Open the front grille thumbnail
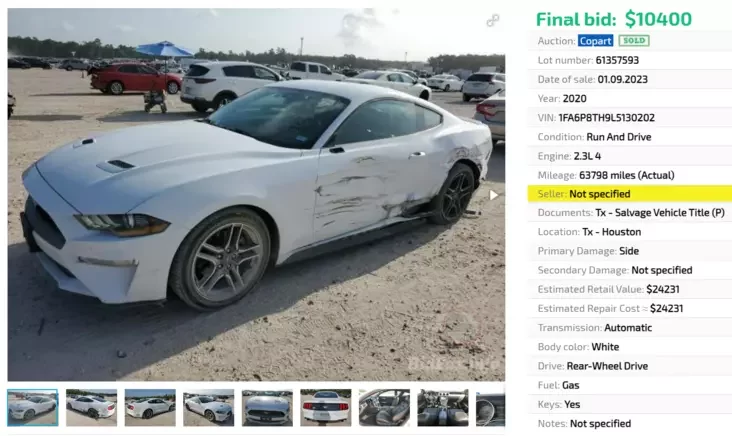The image size is (732, 436). pos(267,408)
